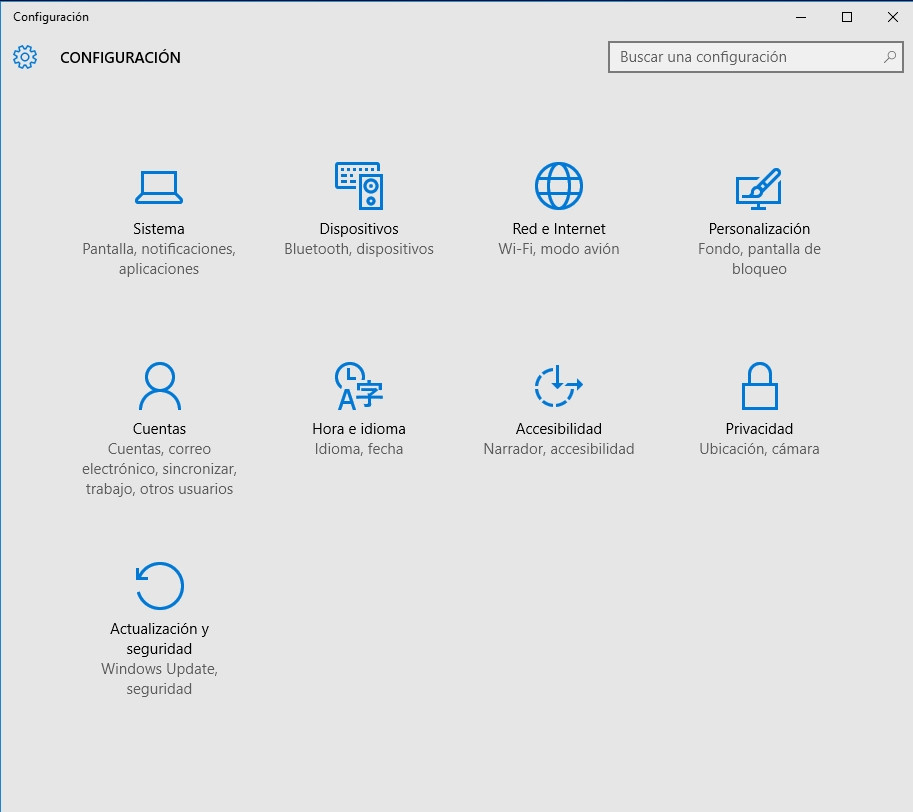Open Dispositivos via keyboard and speaker icon
Image resolution: width=913 pixels, height=812 pixels.
click(359, 186)
